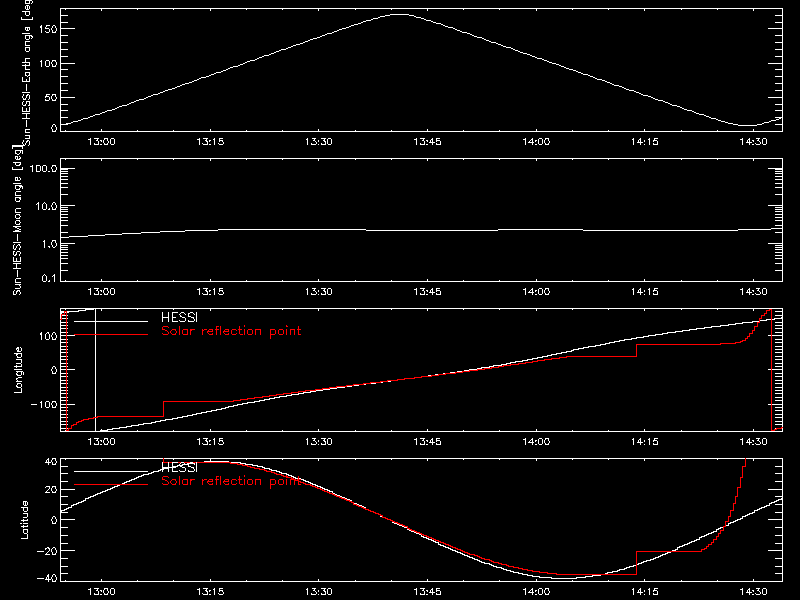Click 13:15 tick under Latitude plot
The image size is (800, 600).
[x=210, y=592]
